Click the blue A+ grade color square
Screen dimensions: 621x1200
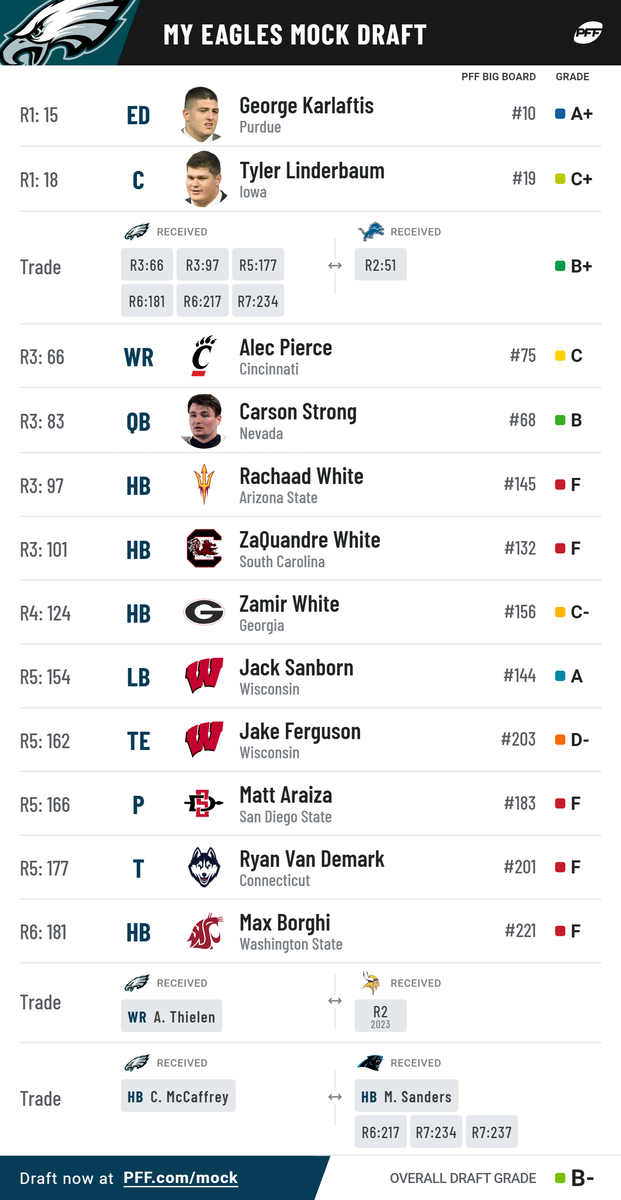[x=560, y=114]
